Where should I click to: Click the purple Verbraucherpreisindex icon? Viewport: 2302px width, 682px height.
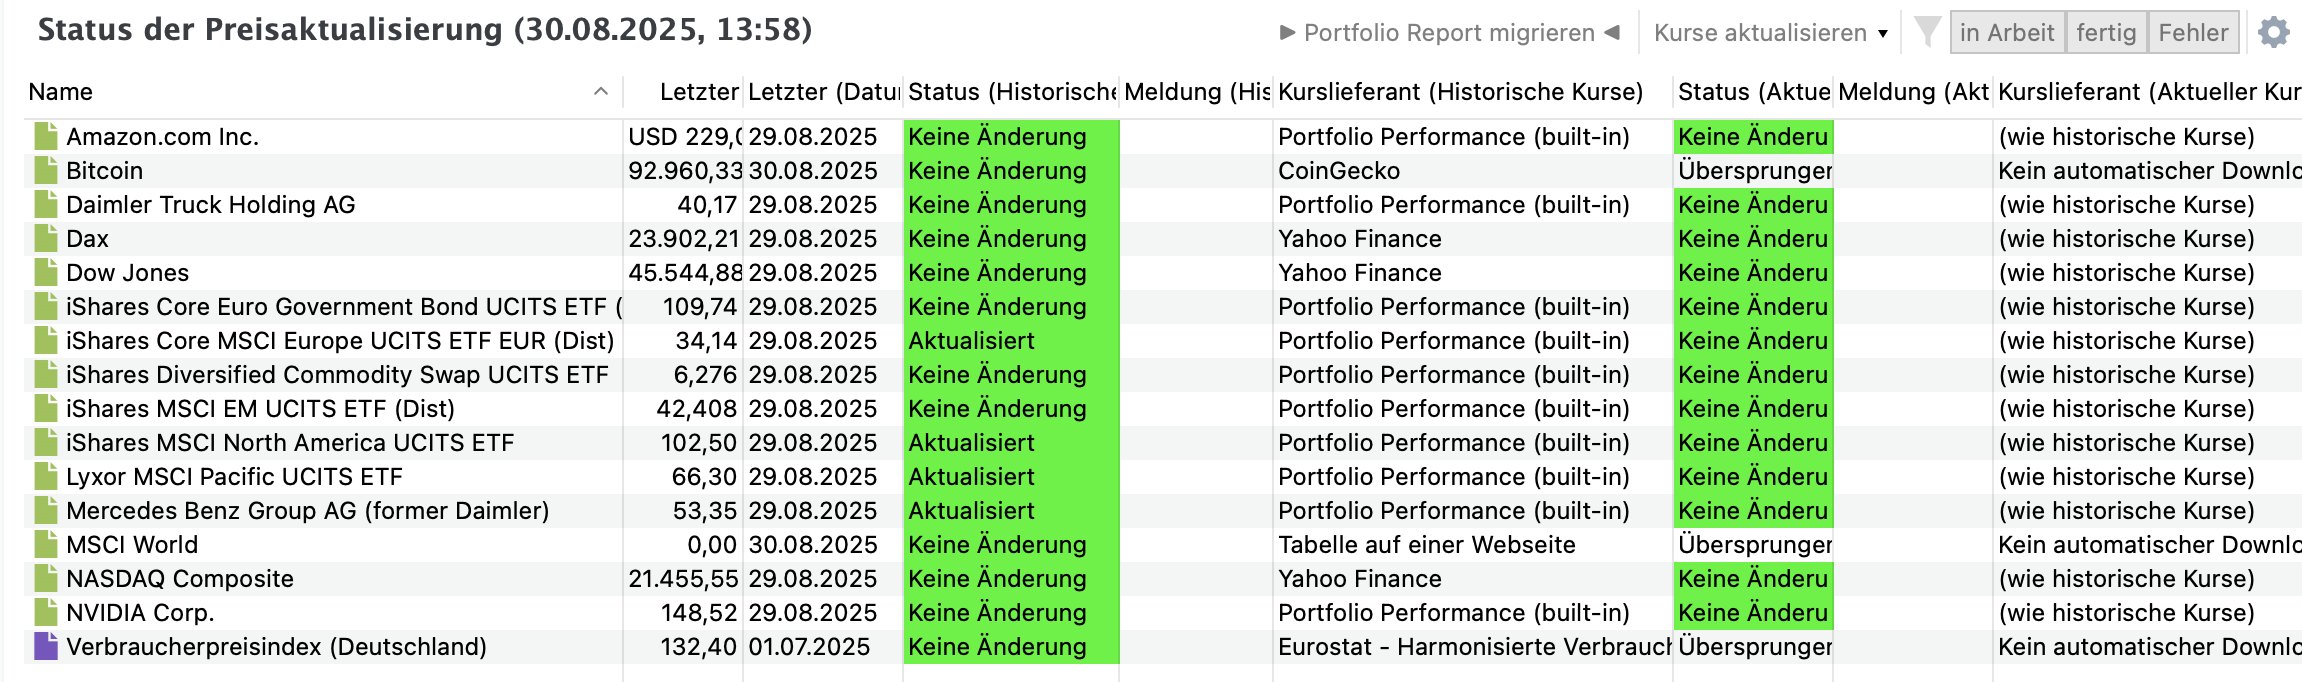(x=46, y=647)
